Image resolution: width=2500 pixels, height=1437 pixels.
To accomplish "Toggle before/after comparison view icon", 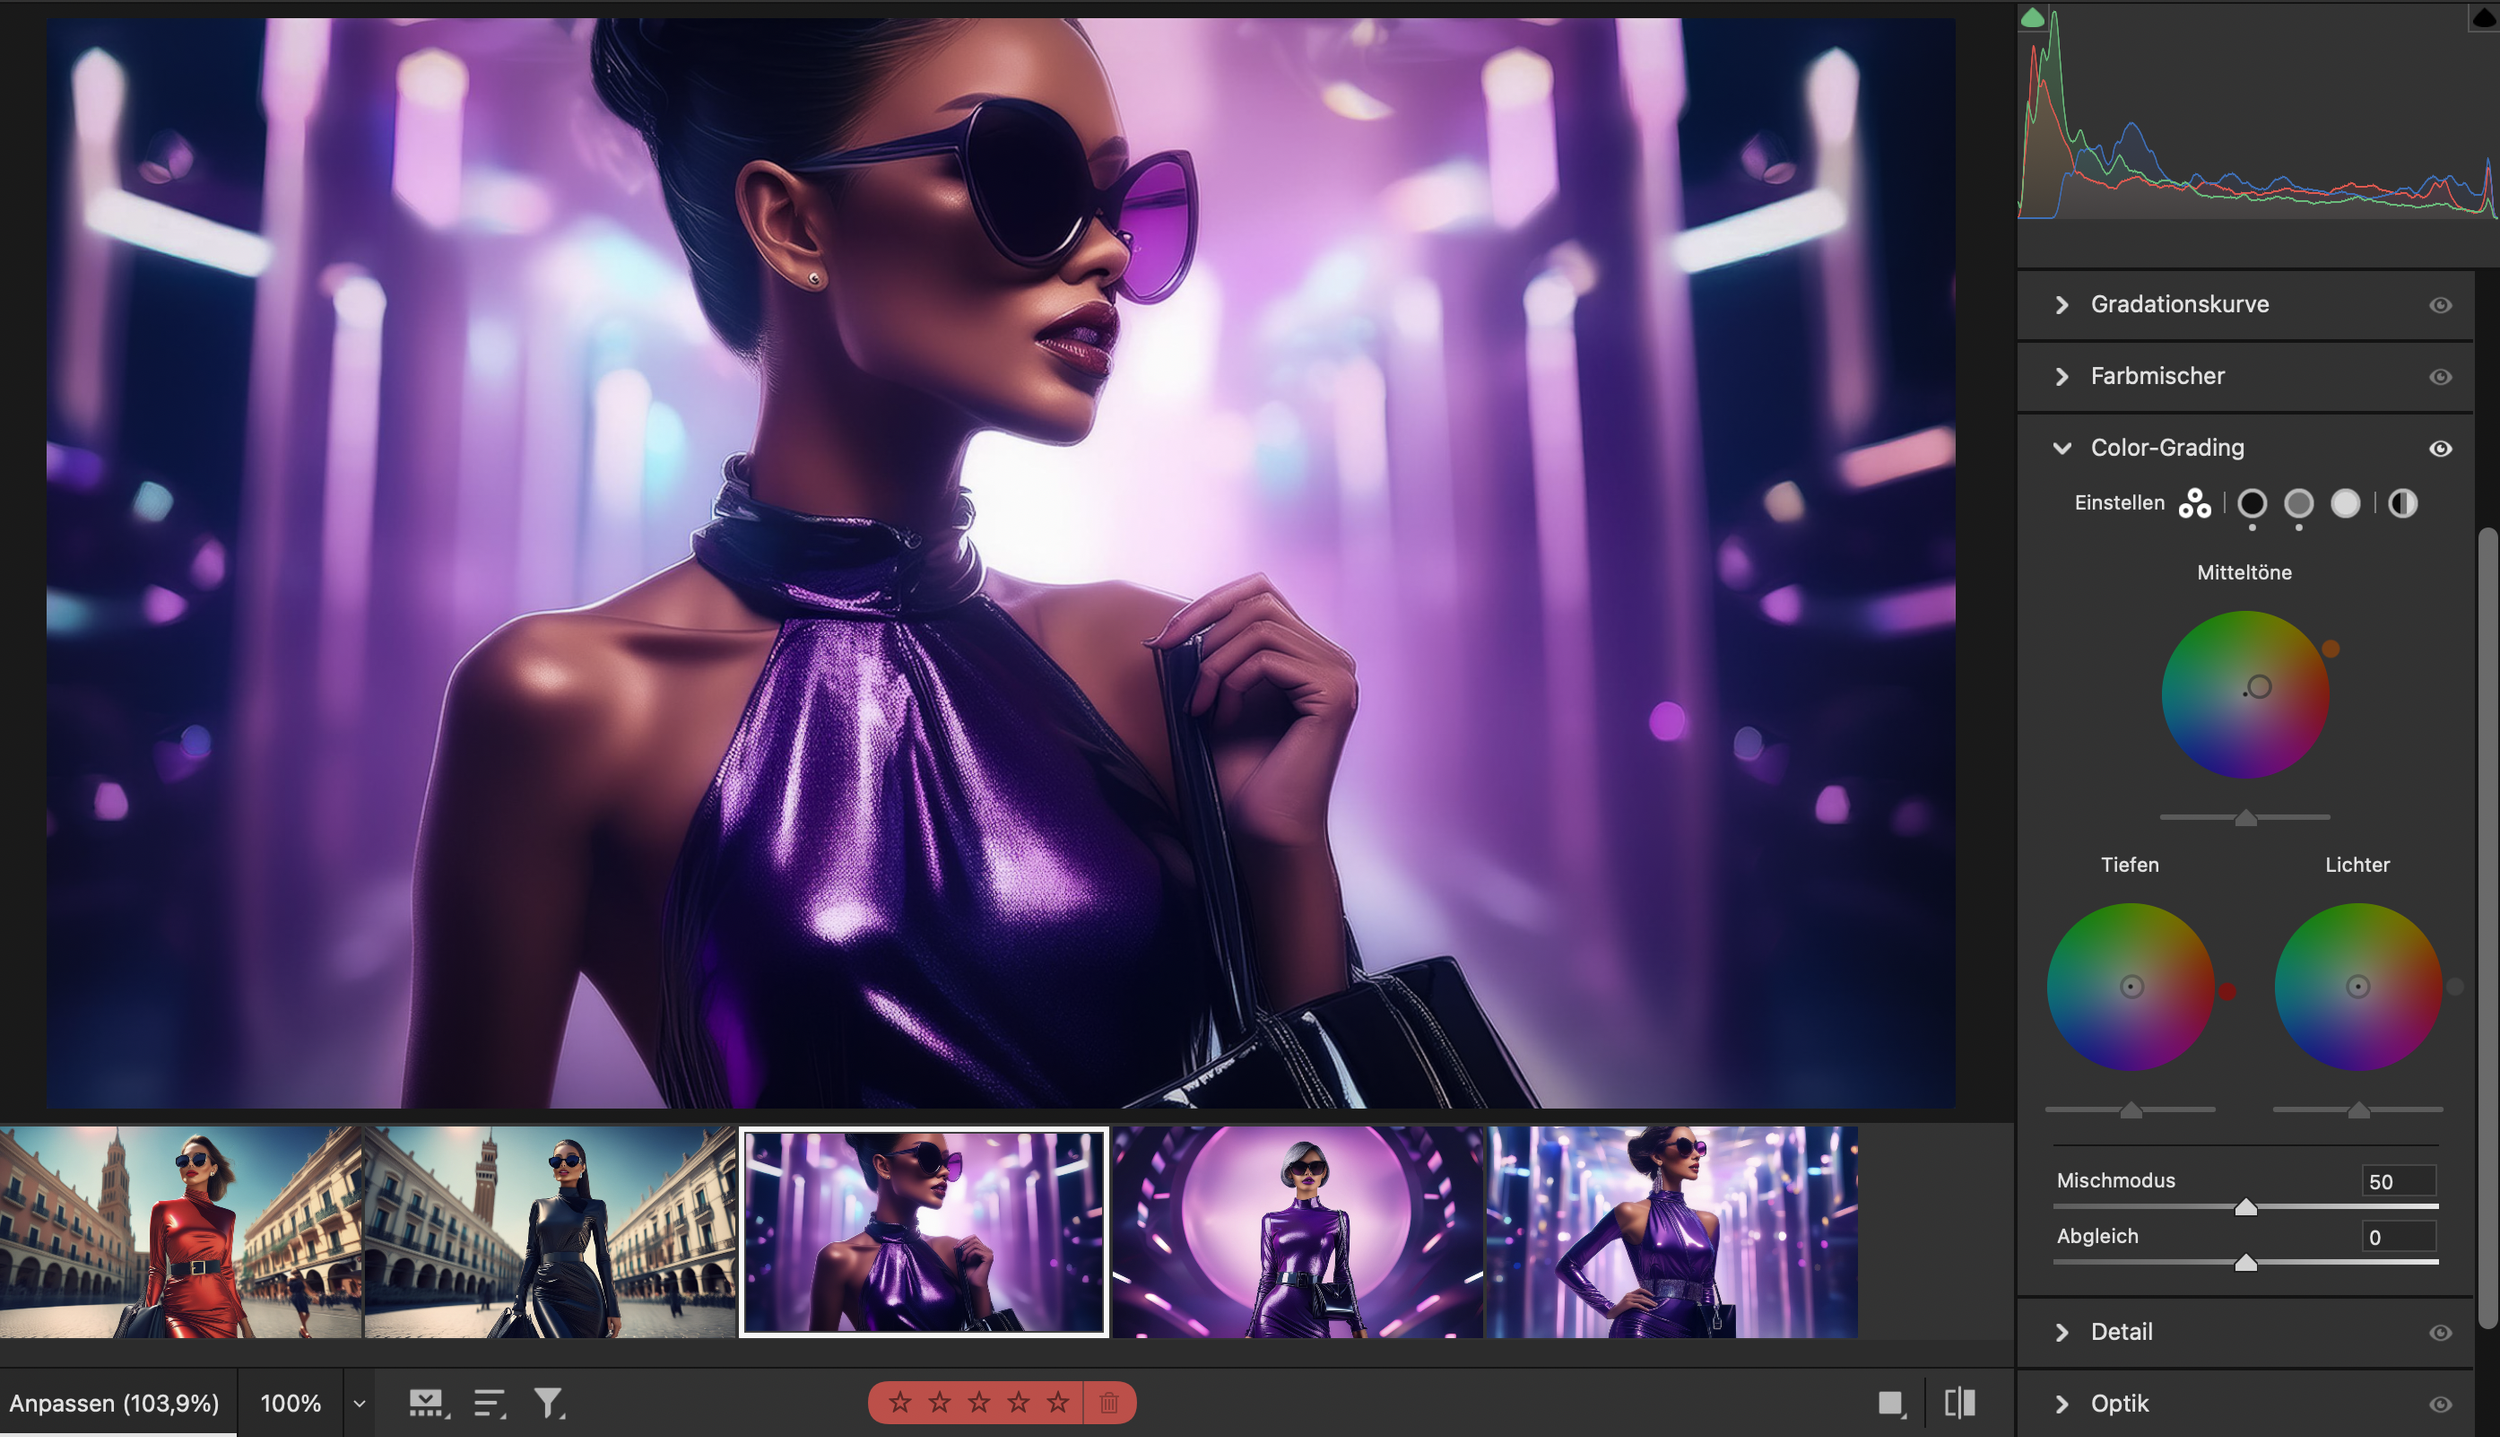I will pos(1959,1403).
